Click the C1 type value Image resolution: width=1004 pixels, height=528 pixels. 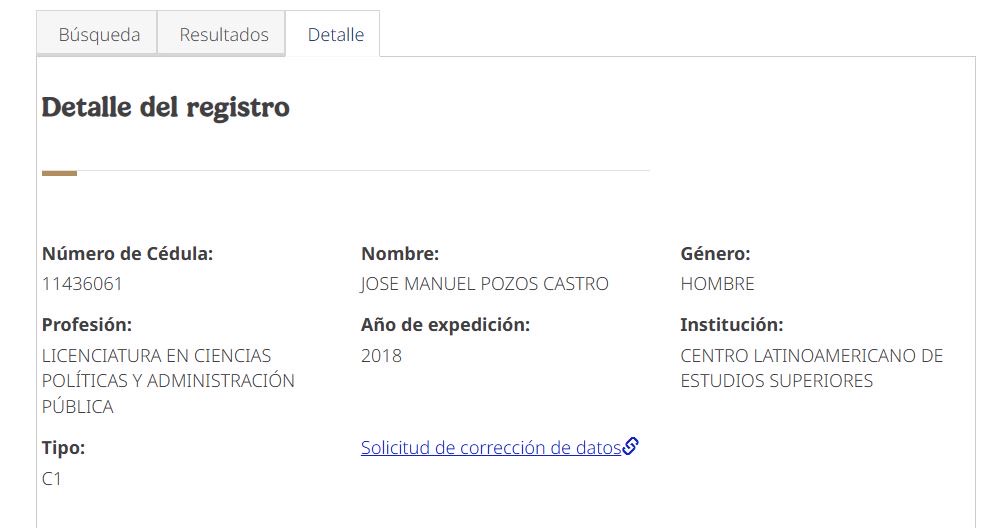(x=52, y=479)
